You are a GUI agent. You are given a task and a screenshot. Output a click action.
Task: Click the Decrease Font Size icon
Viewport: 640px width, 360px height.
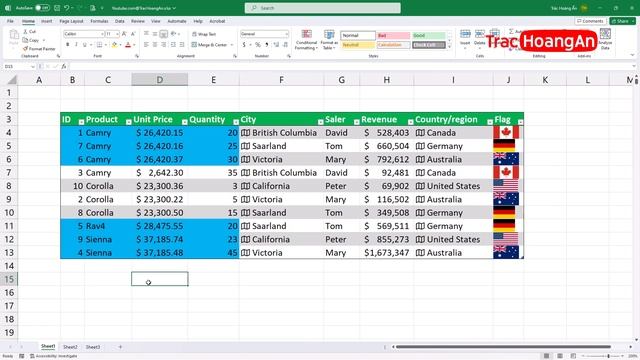coord(133,34)
